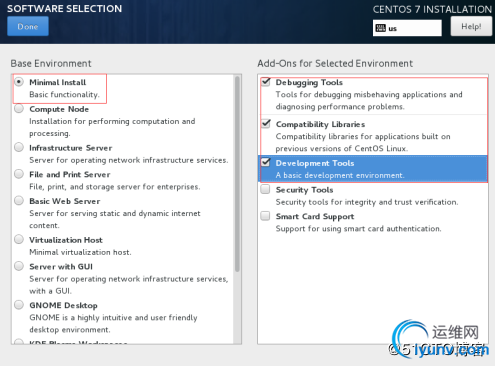Uncheck the Compatibility Libraries checkbox

266,124
